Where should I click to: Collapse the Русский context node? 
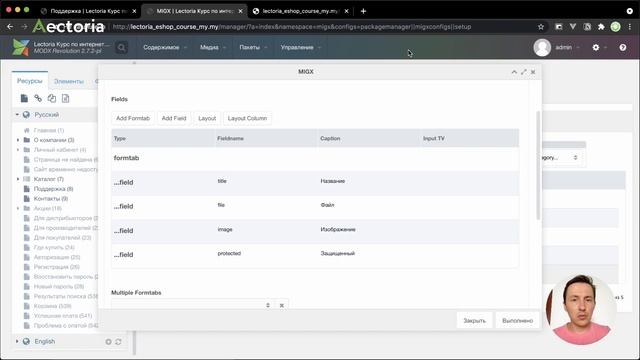tap(17, 115)
